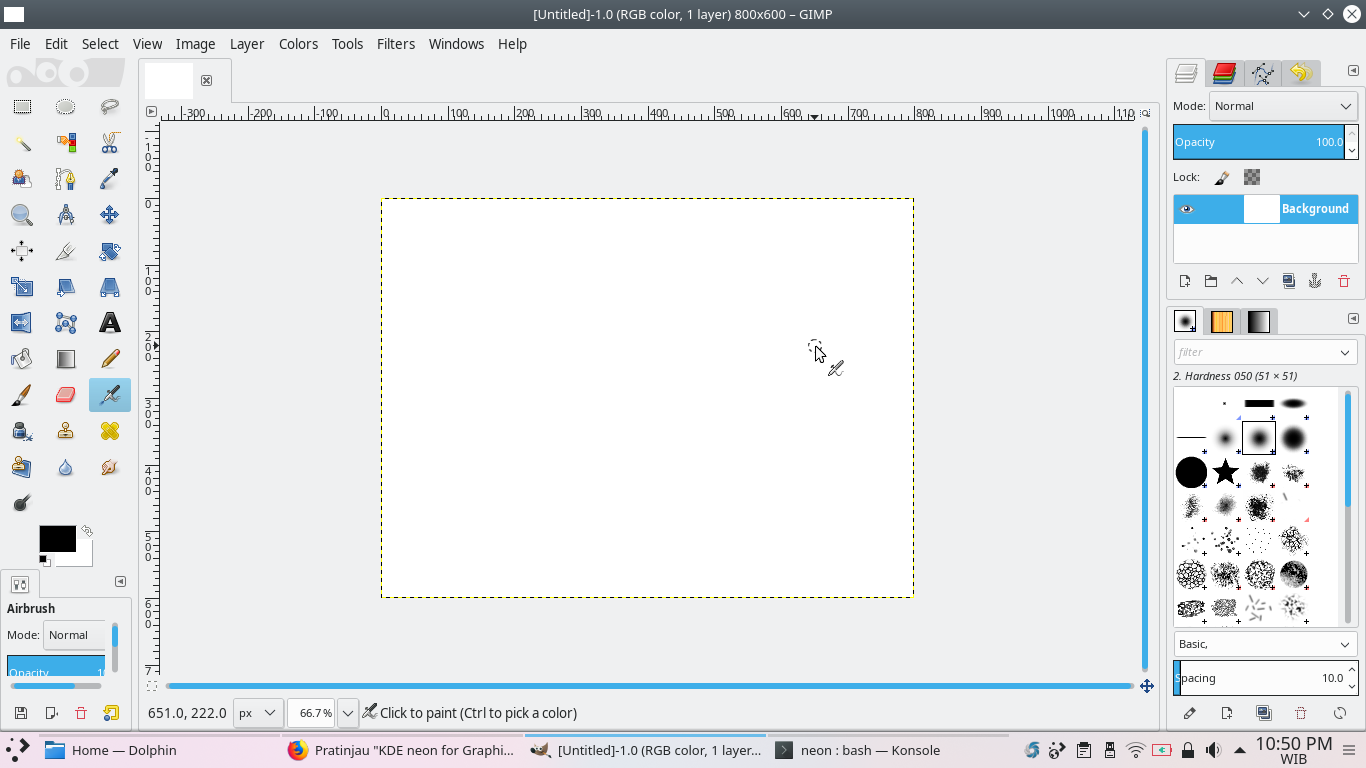Select the Fuzzy Select tool
Screen dimensions: 1366x768
[x=22, y=144]
